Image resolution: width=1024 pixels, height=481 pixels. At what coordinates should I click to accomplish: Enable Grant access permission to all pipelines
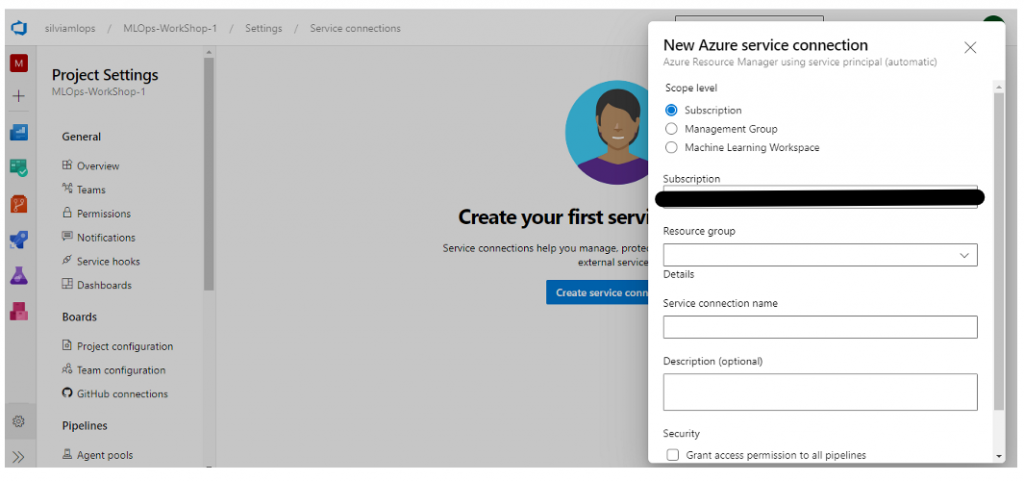673,456
